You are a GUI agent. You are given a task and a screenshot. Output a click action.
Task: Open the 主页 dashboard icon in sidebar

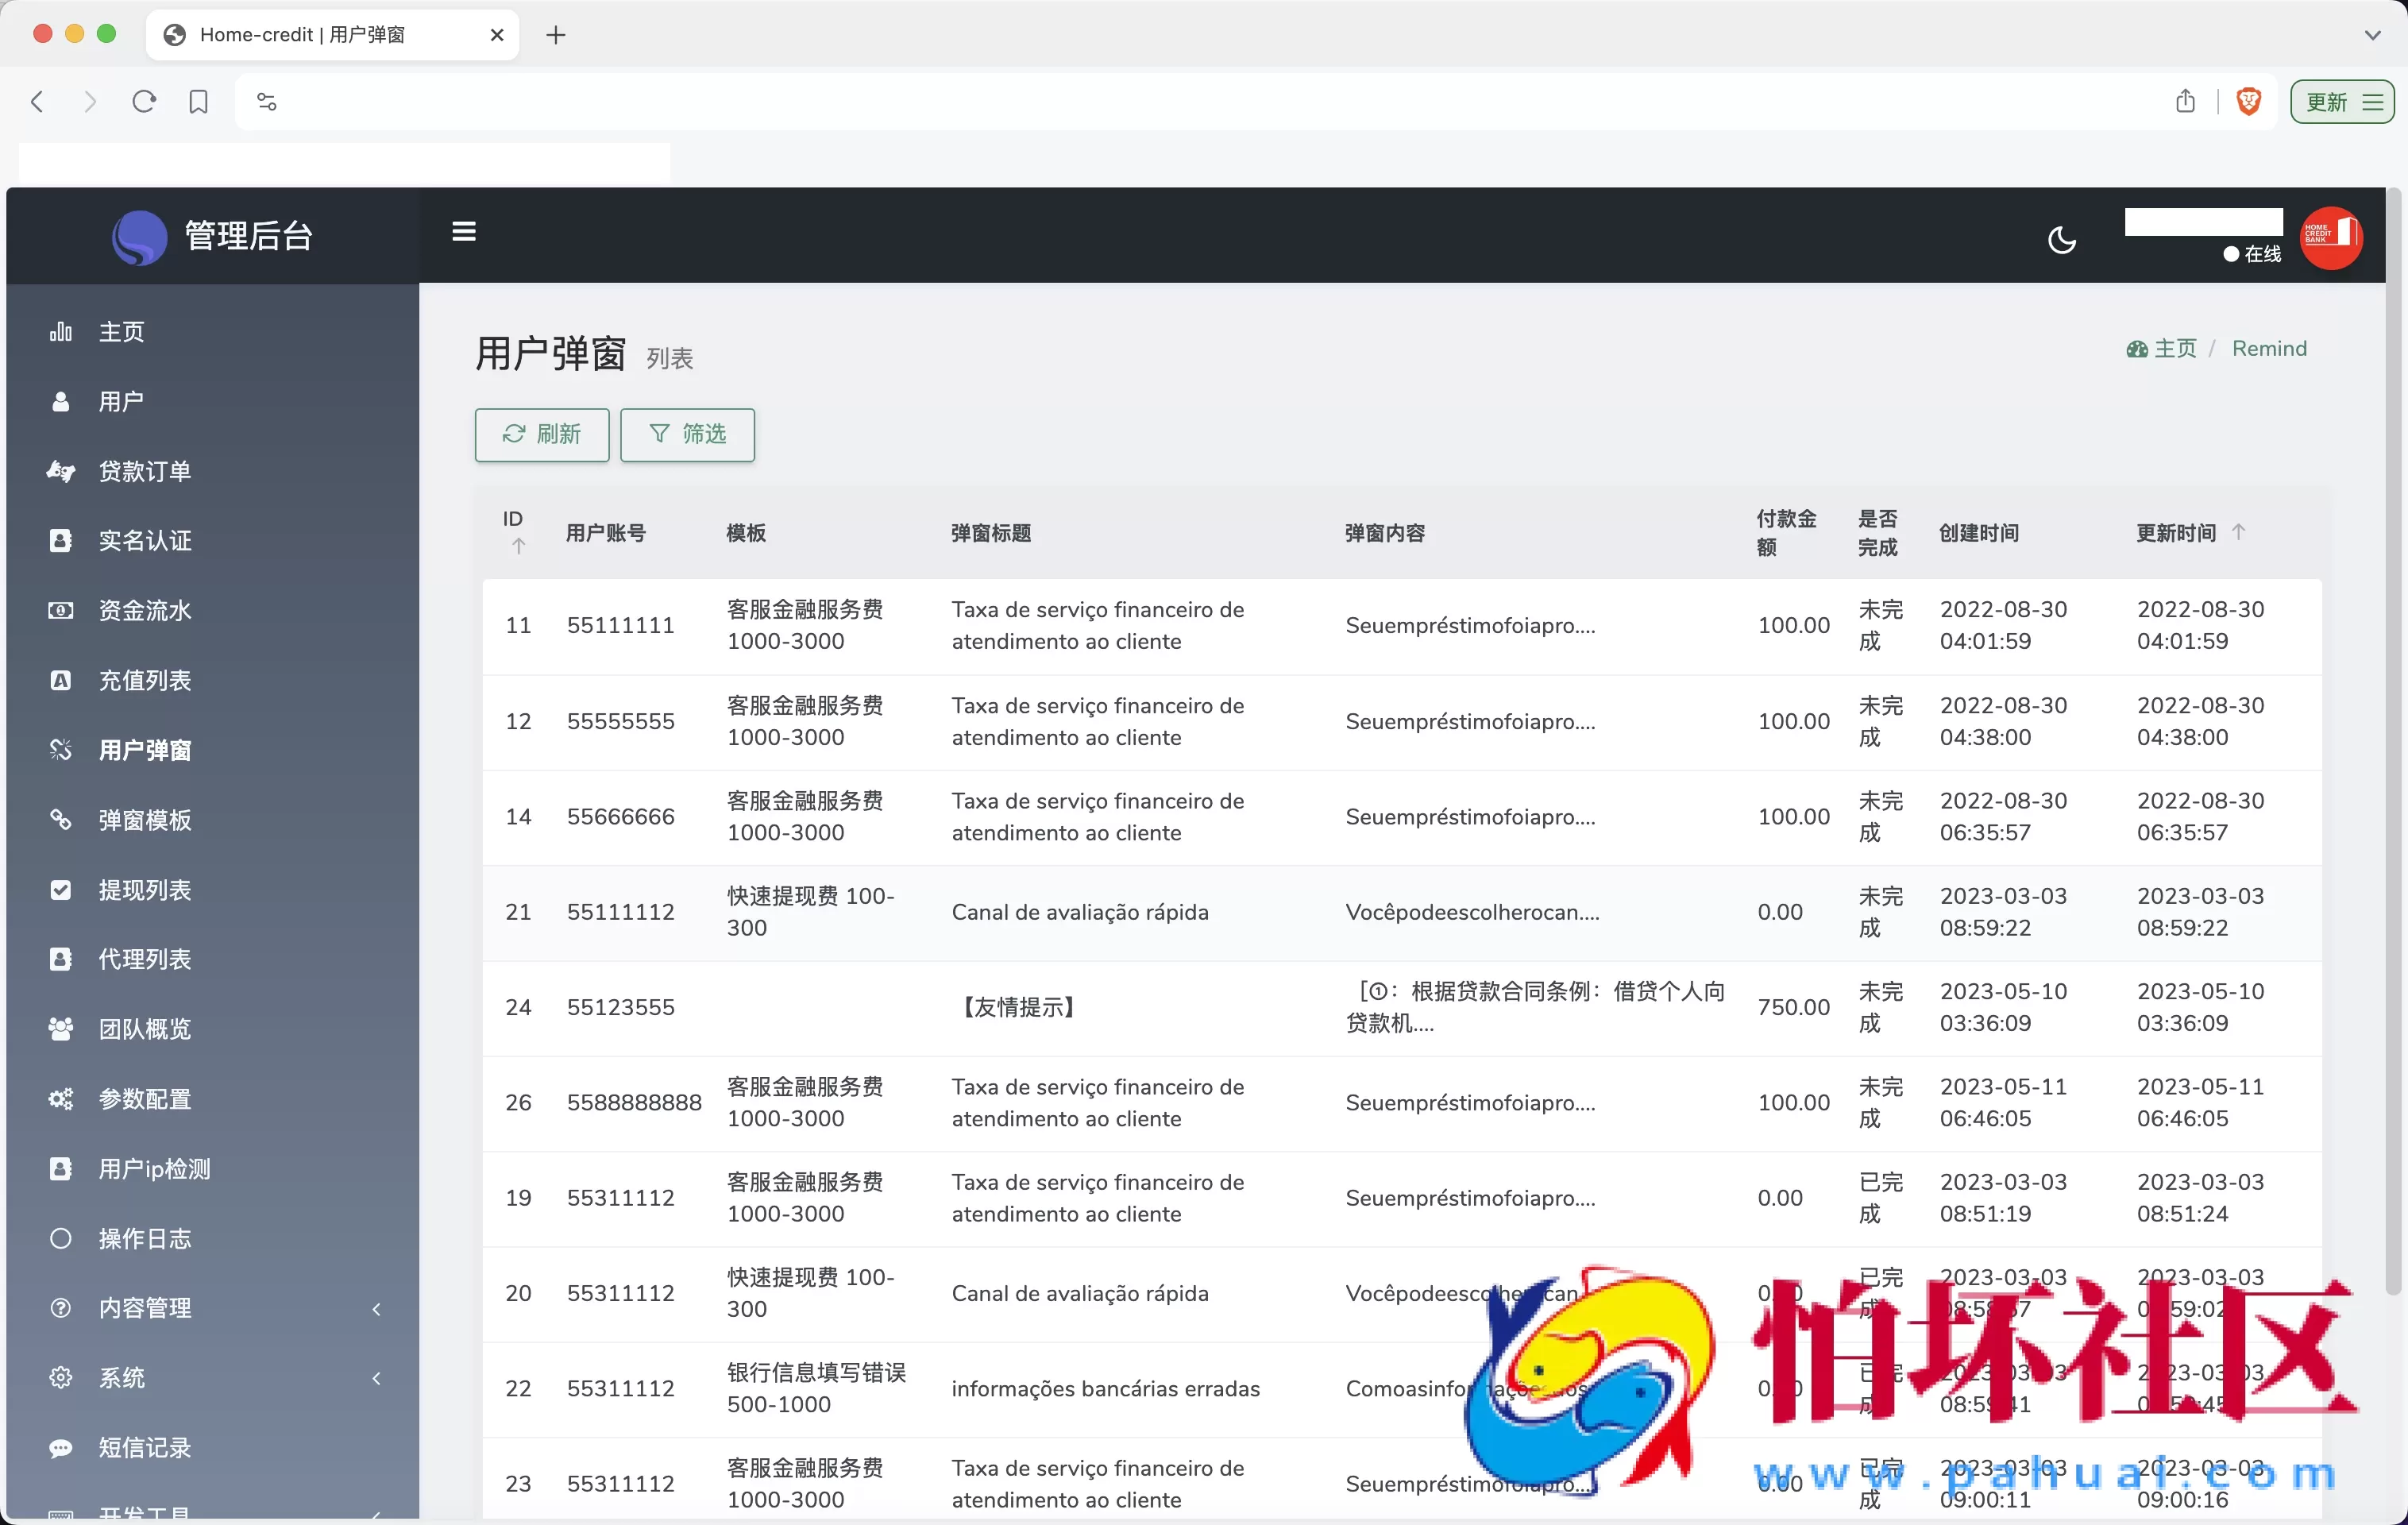[x=61, y=331]
